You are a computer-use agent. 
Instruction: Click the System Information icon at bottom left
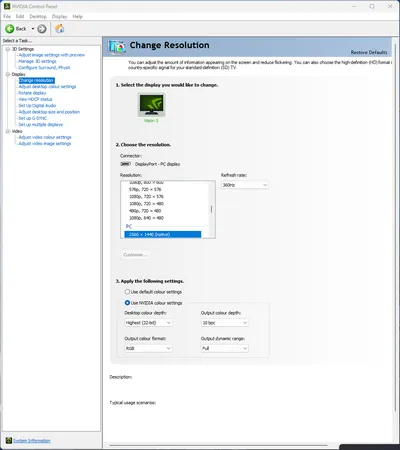click(x=9, y=441)
